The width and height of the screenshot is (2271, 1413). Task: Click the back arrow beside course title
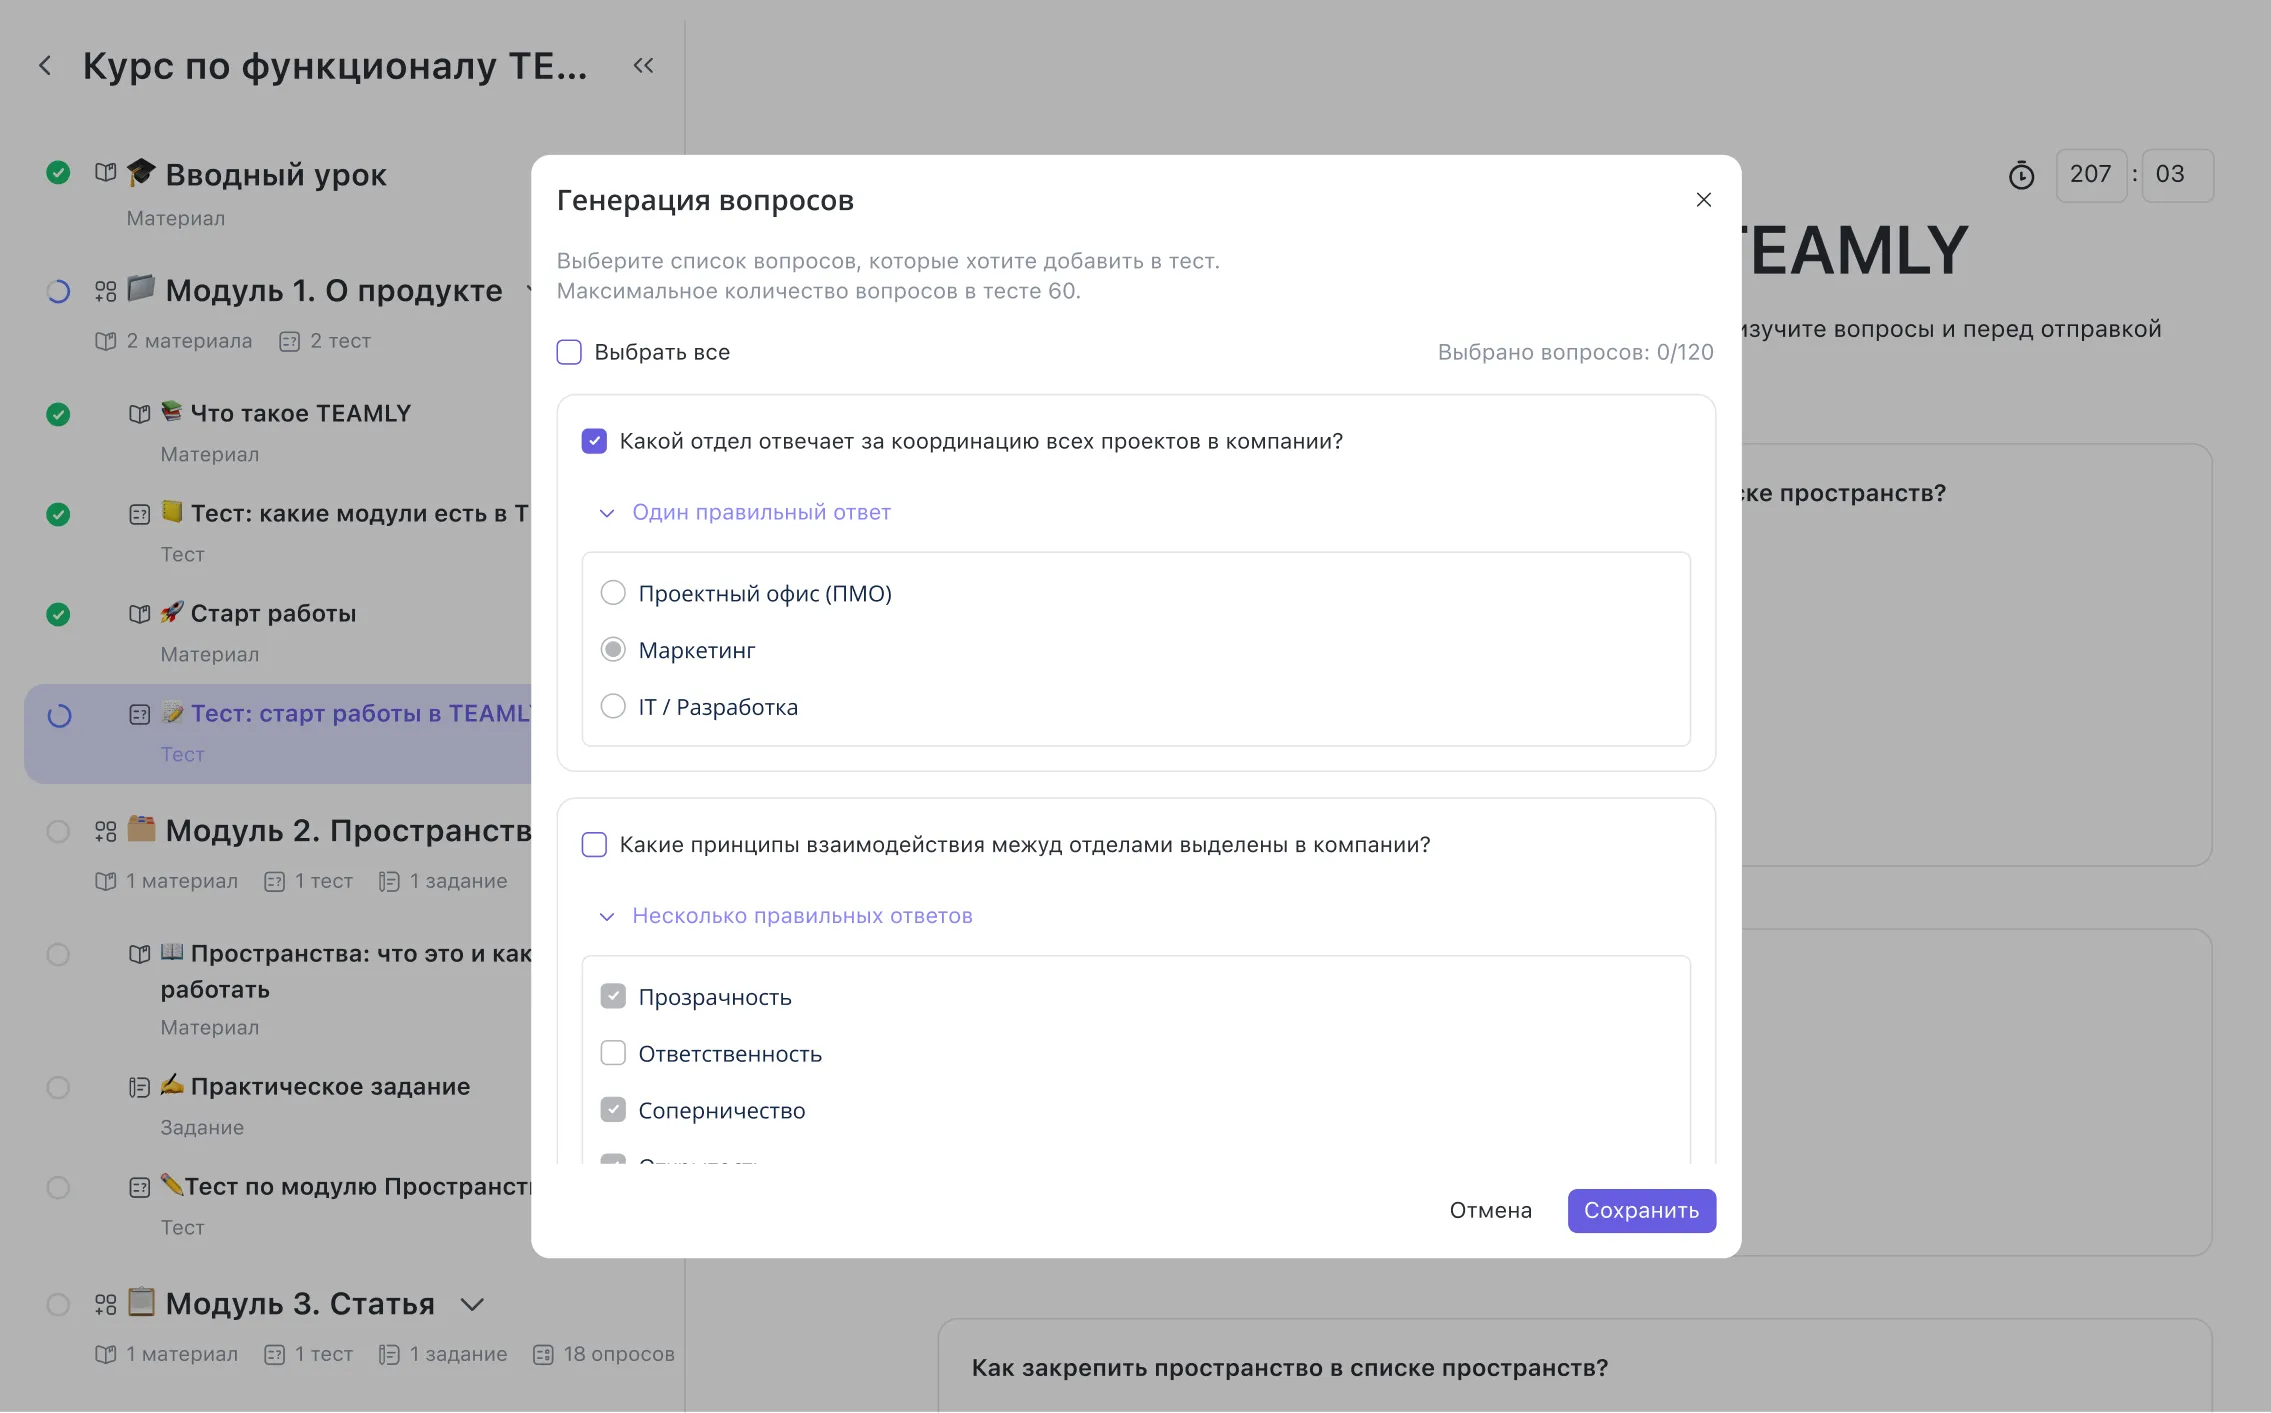[45, 66]
